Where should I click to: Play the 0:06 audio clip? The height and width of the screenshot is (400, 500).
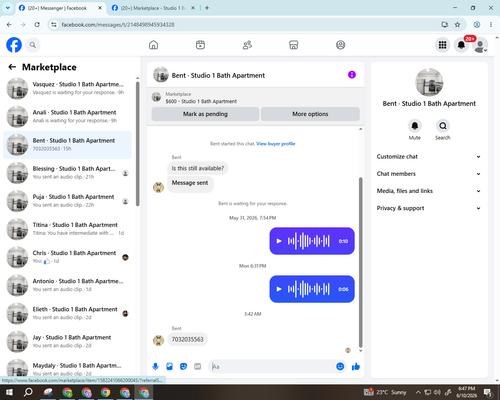(279, 289)
